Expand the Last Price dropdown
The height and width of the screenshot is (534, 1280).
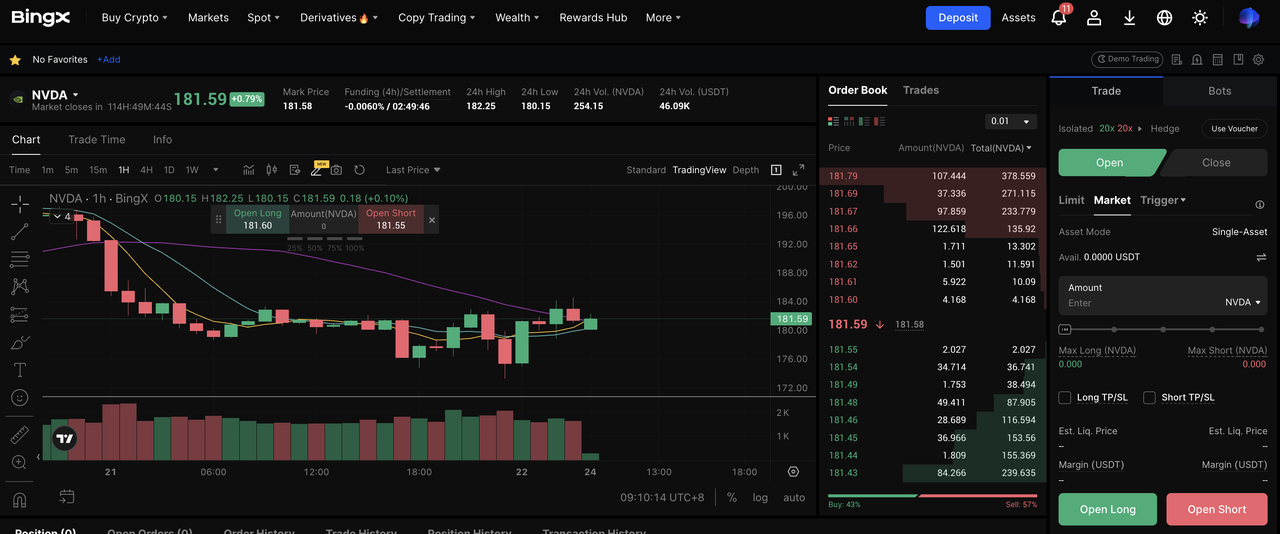tap(413, 170)
